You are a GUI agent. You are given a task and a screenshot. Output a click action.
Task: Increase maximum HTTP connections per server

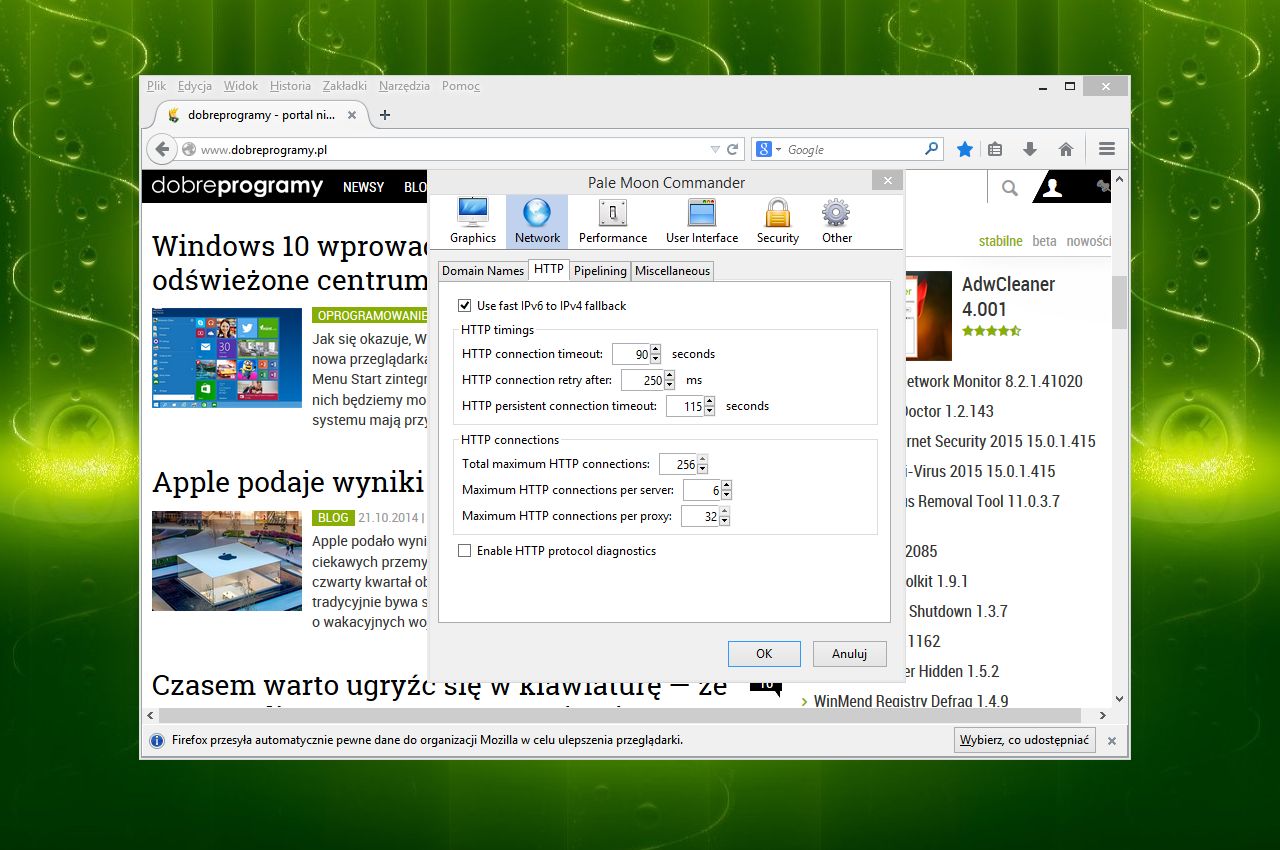click(x=726, y=485)
